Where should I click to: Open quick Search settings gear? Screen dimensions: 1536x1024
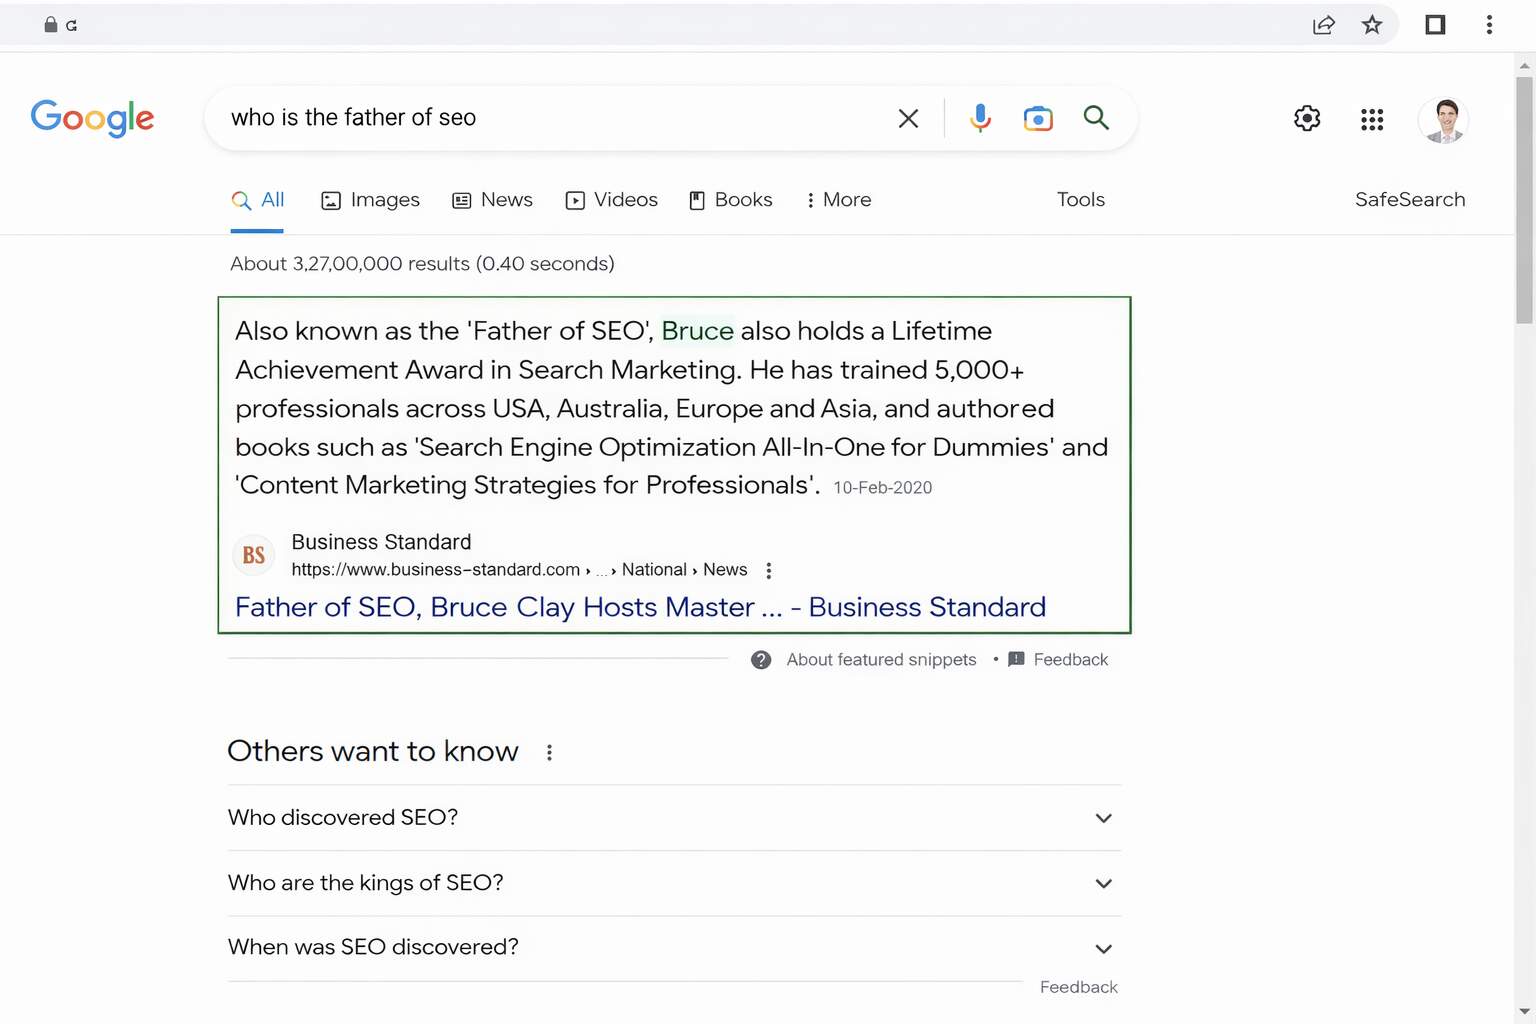(x=1306, y=118)
